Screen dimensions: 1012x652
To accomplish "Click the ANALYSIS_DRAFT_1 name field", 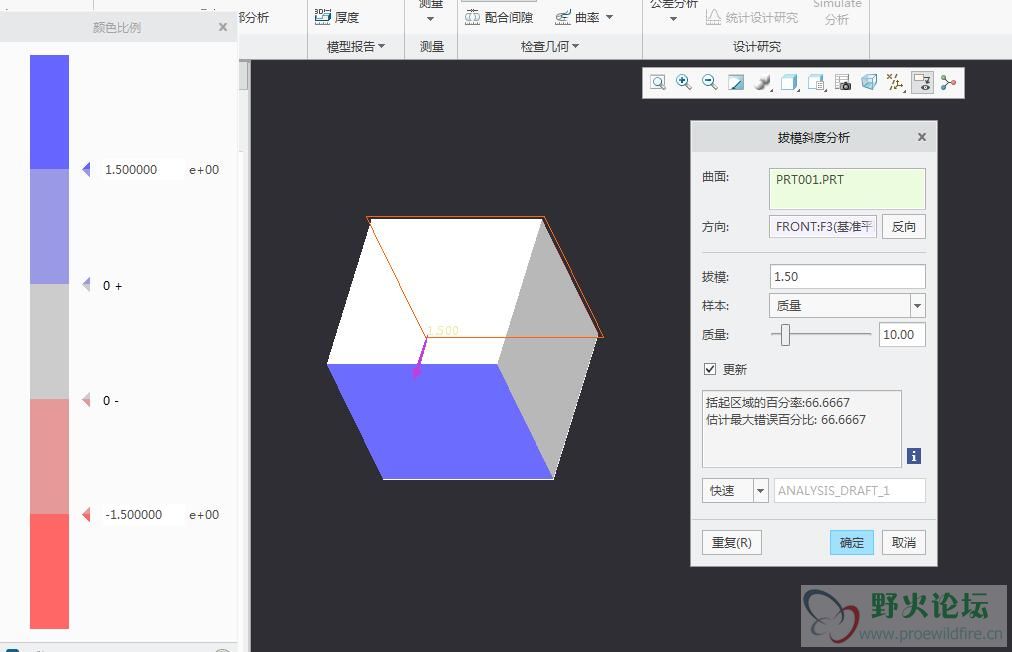I will (x=849, y=491).
